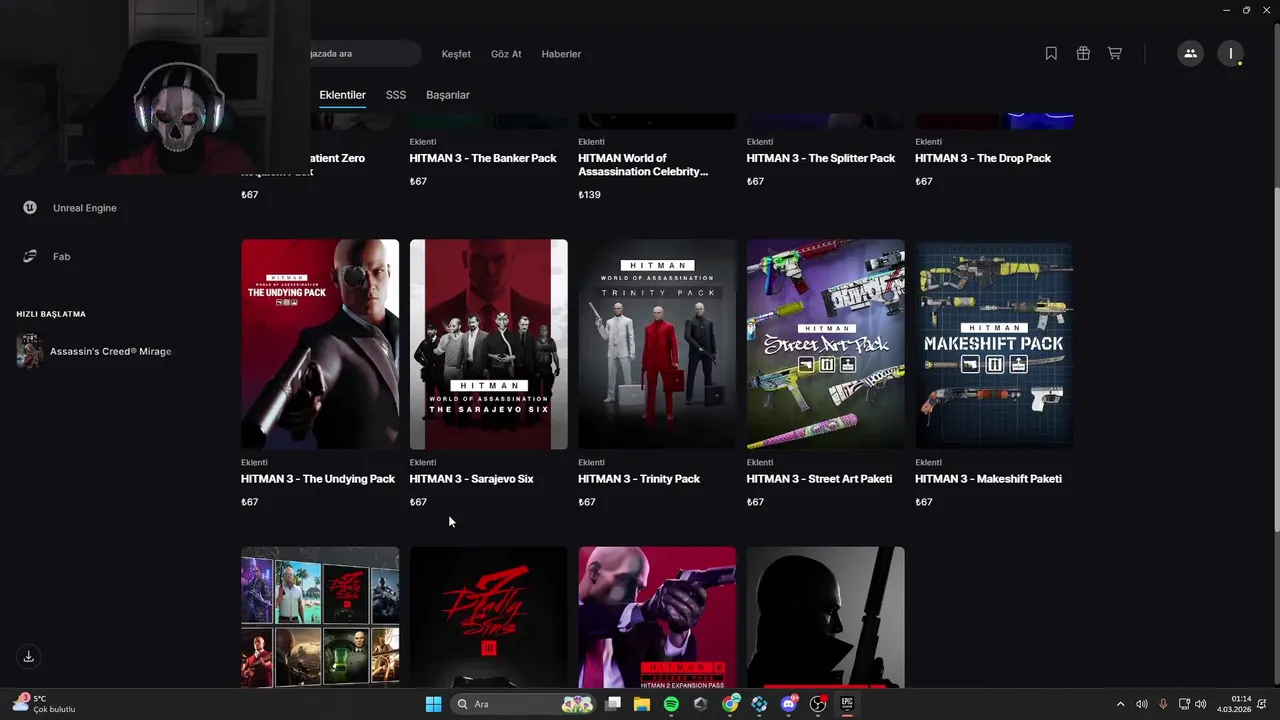Viewport: 1280px width, 720px height.
Task: Open the Göz At menu
Action: pyautogui.click(x=506, y=54)
